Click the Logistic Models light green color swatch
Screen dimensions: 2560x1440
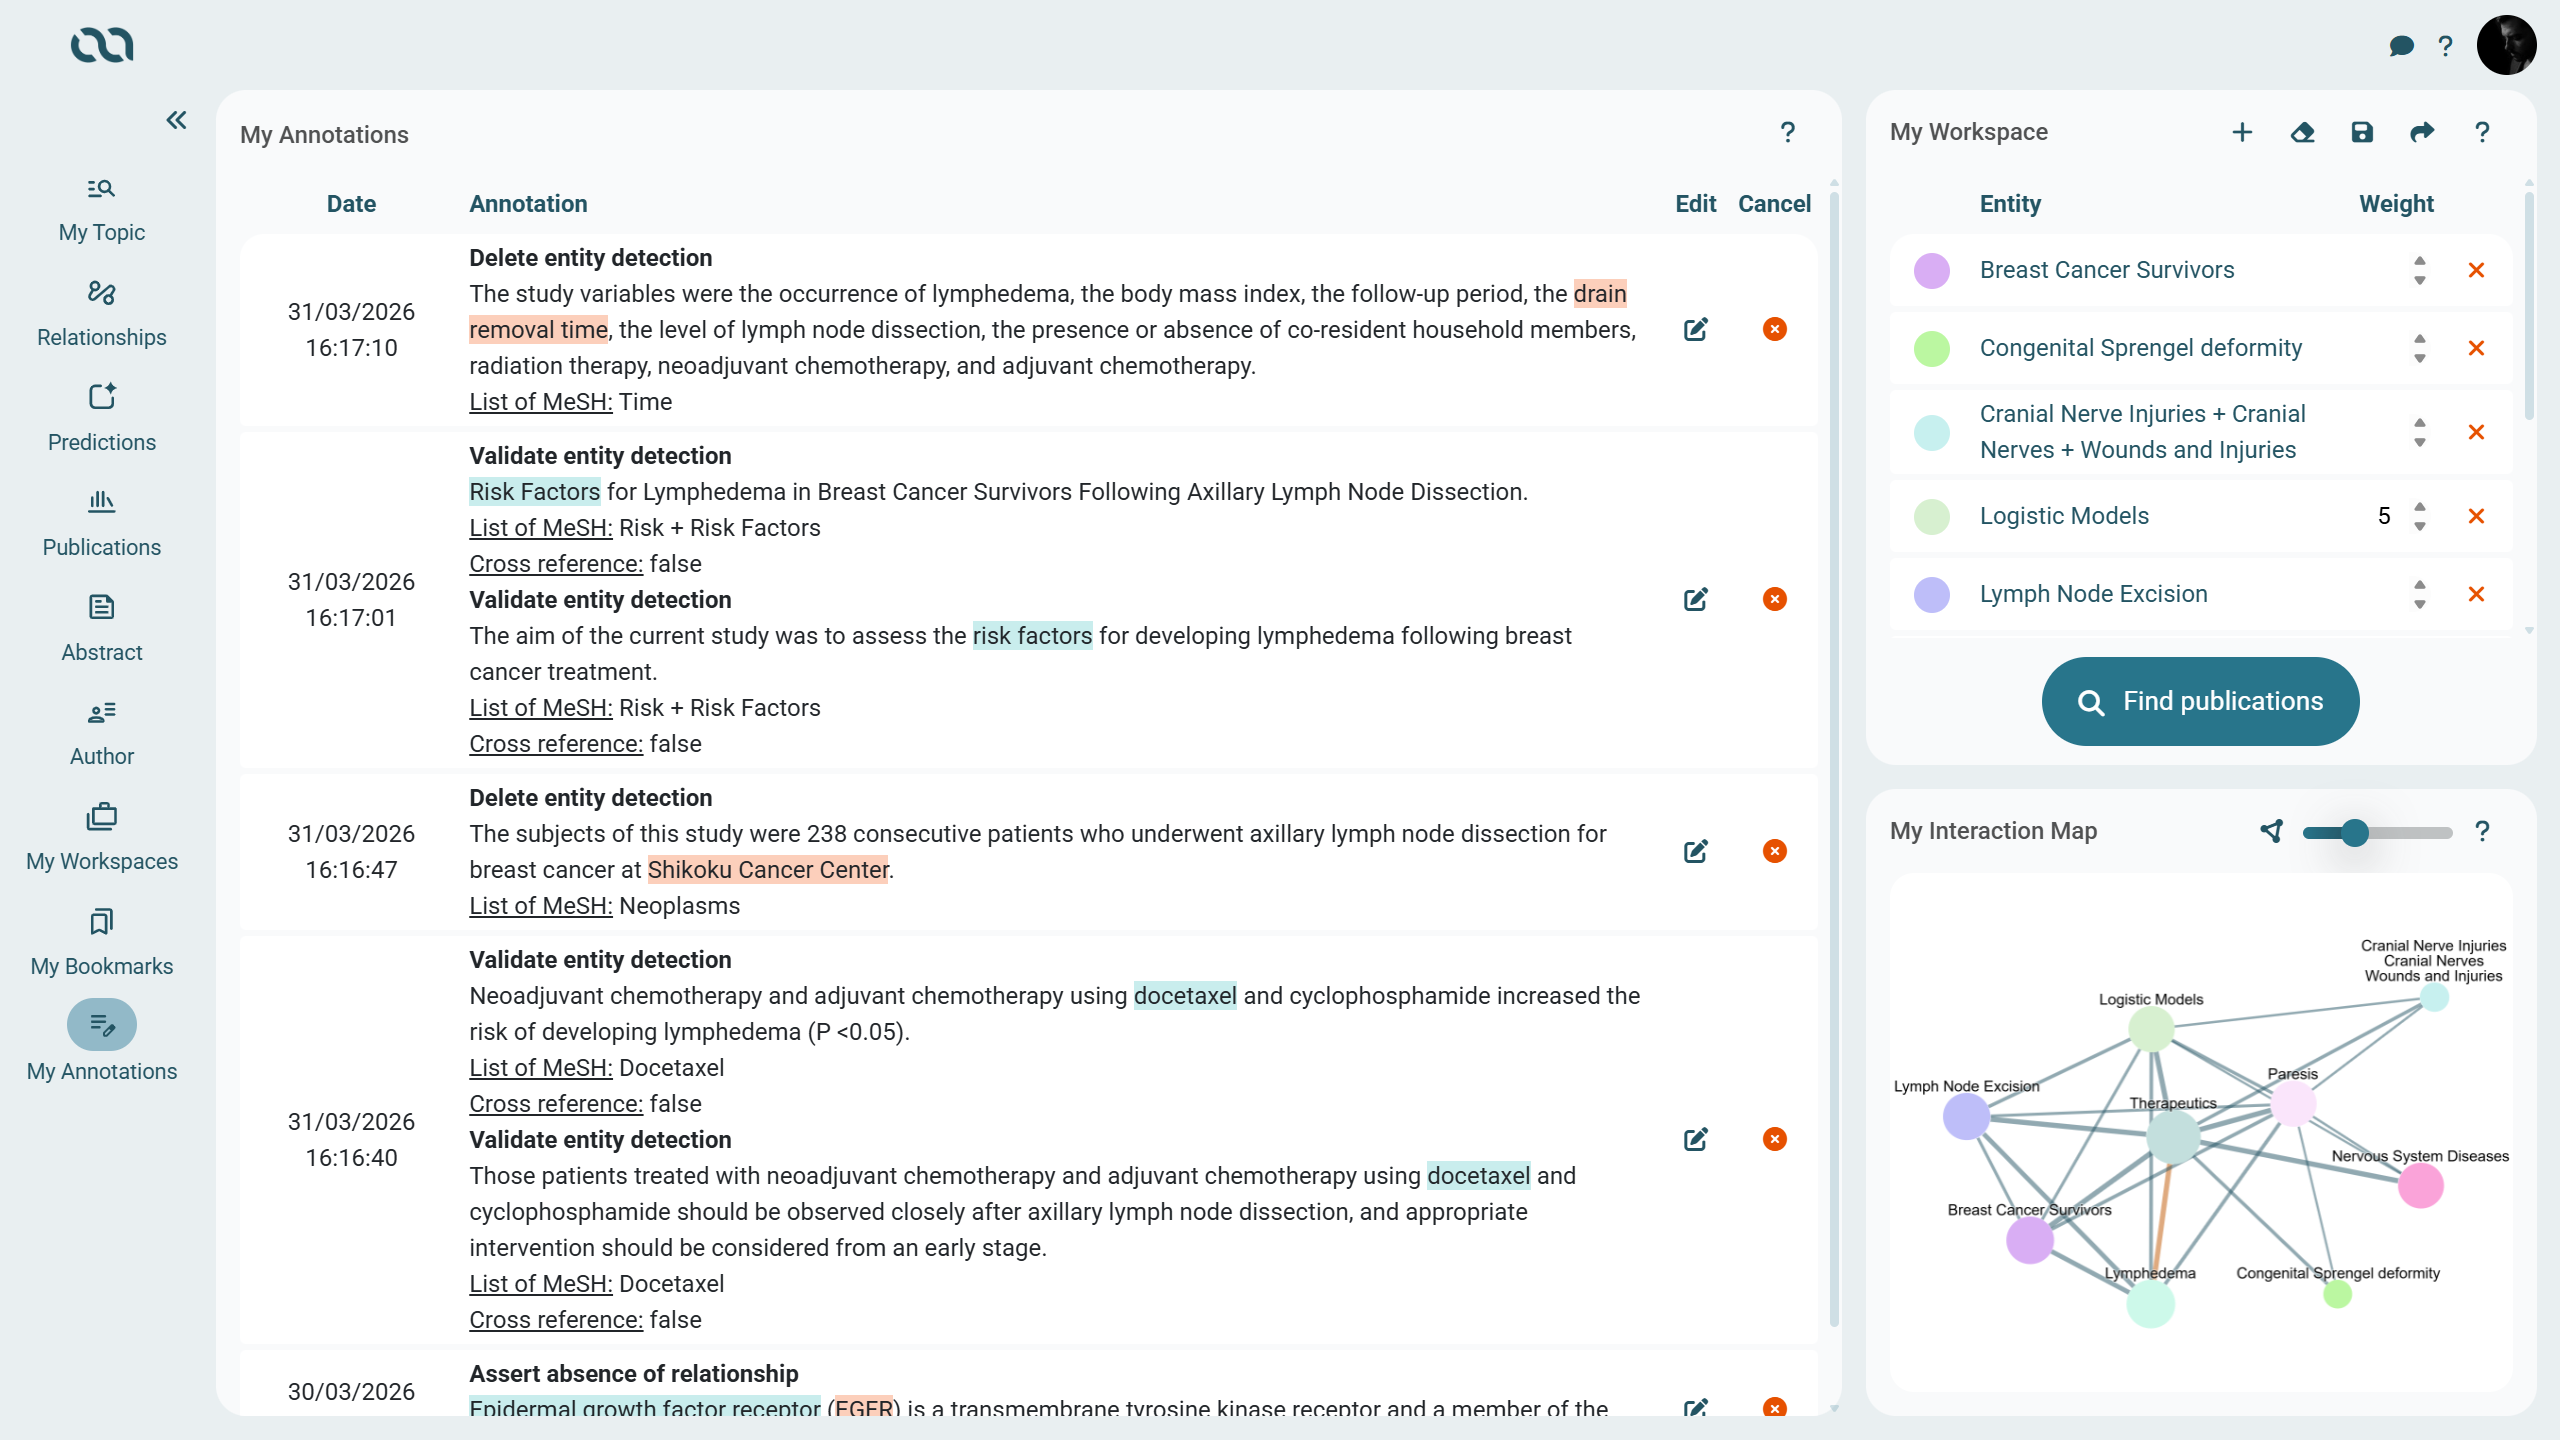pos(1931,516)
